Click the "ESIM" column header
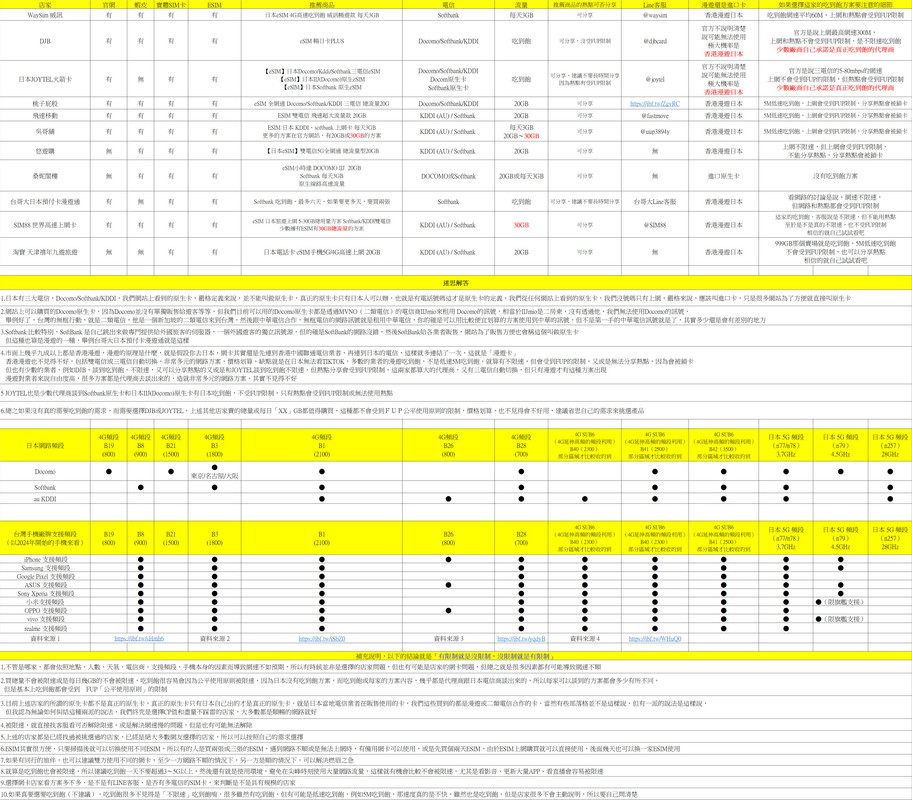Viewport: 912px width, 800px height. [x=215, y=5]
